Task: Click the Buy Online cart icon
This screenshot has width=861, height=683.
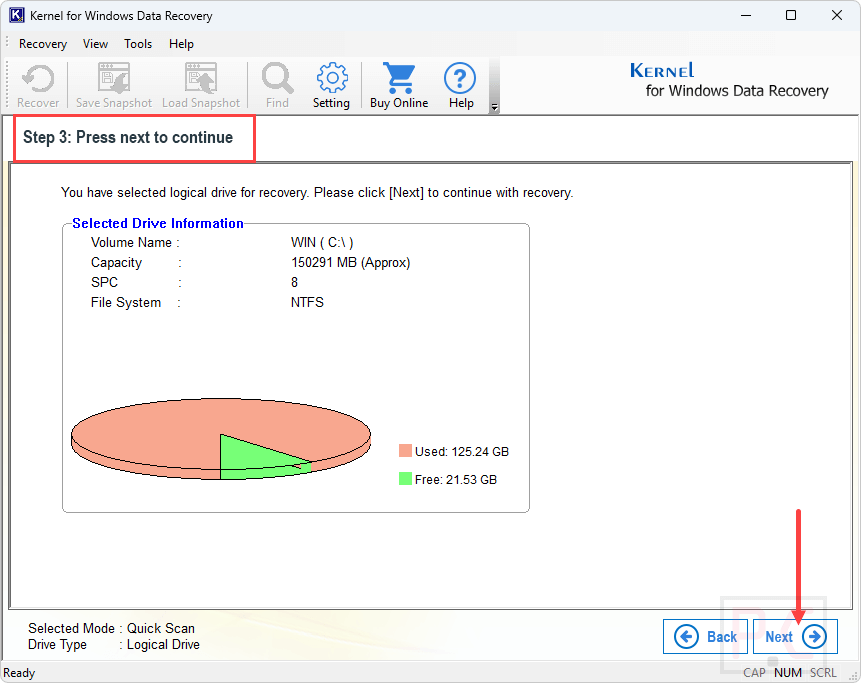Action: [399, 85]
